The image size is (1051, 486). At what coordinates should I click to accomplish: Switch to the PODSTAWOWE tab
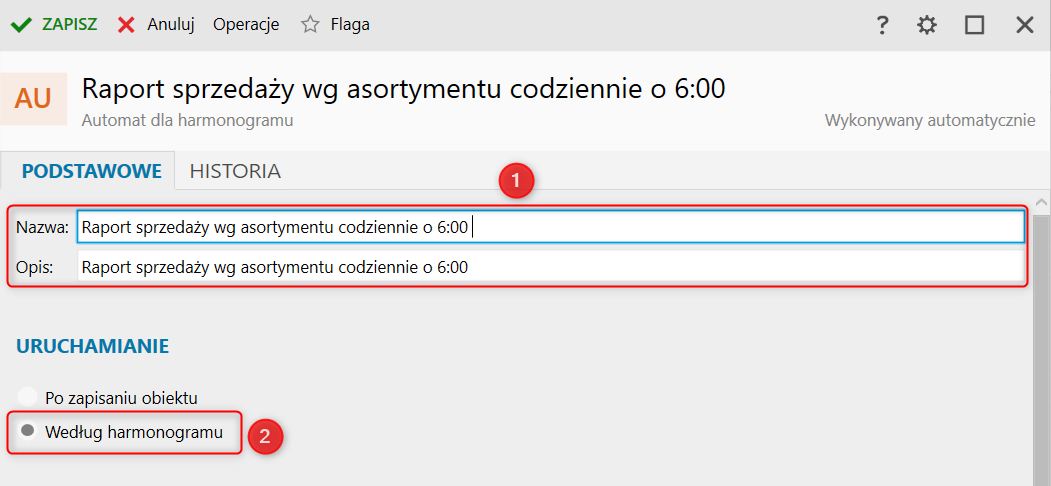pyautogui.click(x=92, y=171)
